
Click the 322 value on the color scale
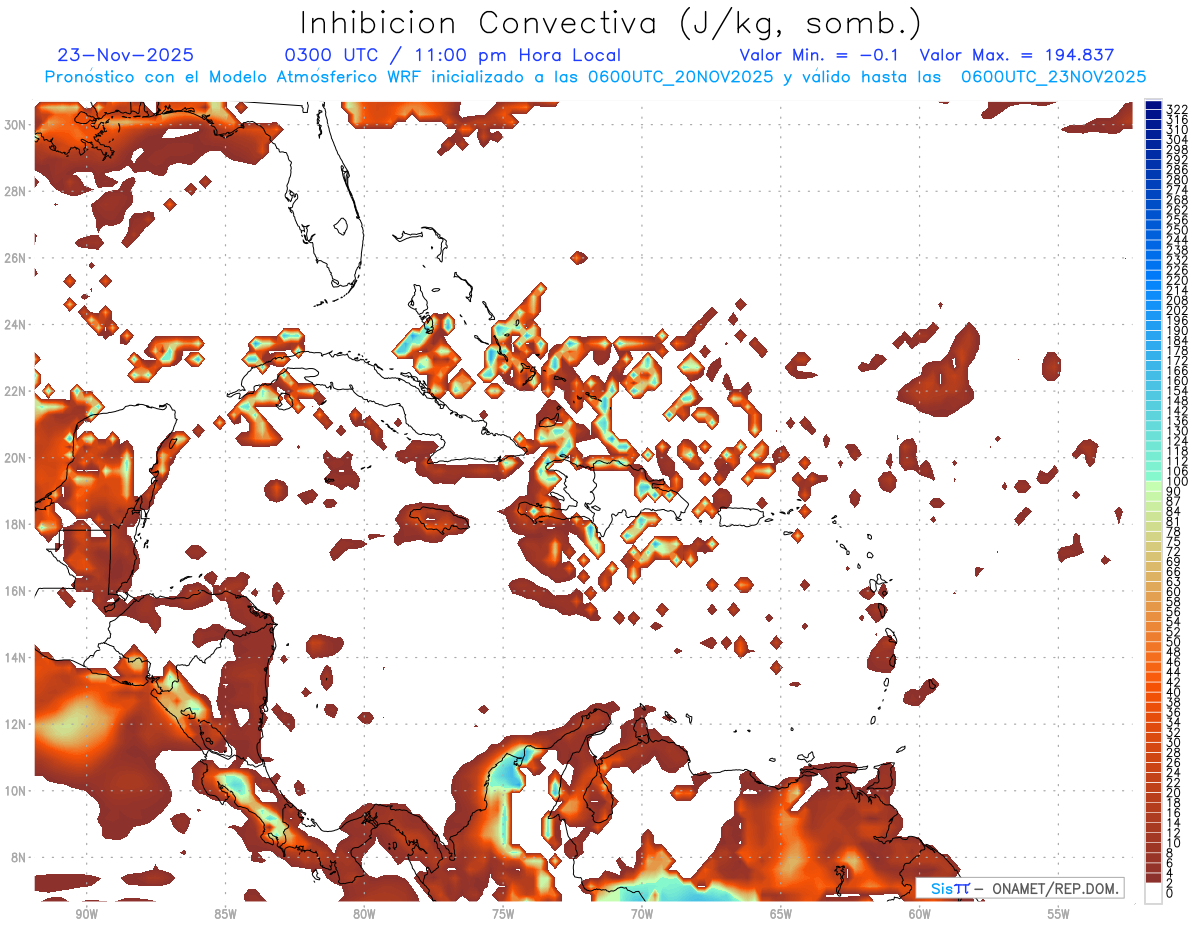click(x=1177, y=109)
